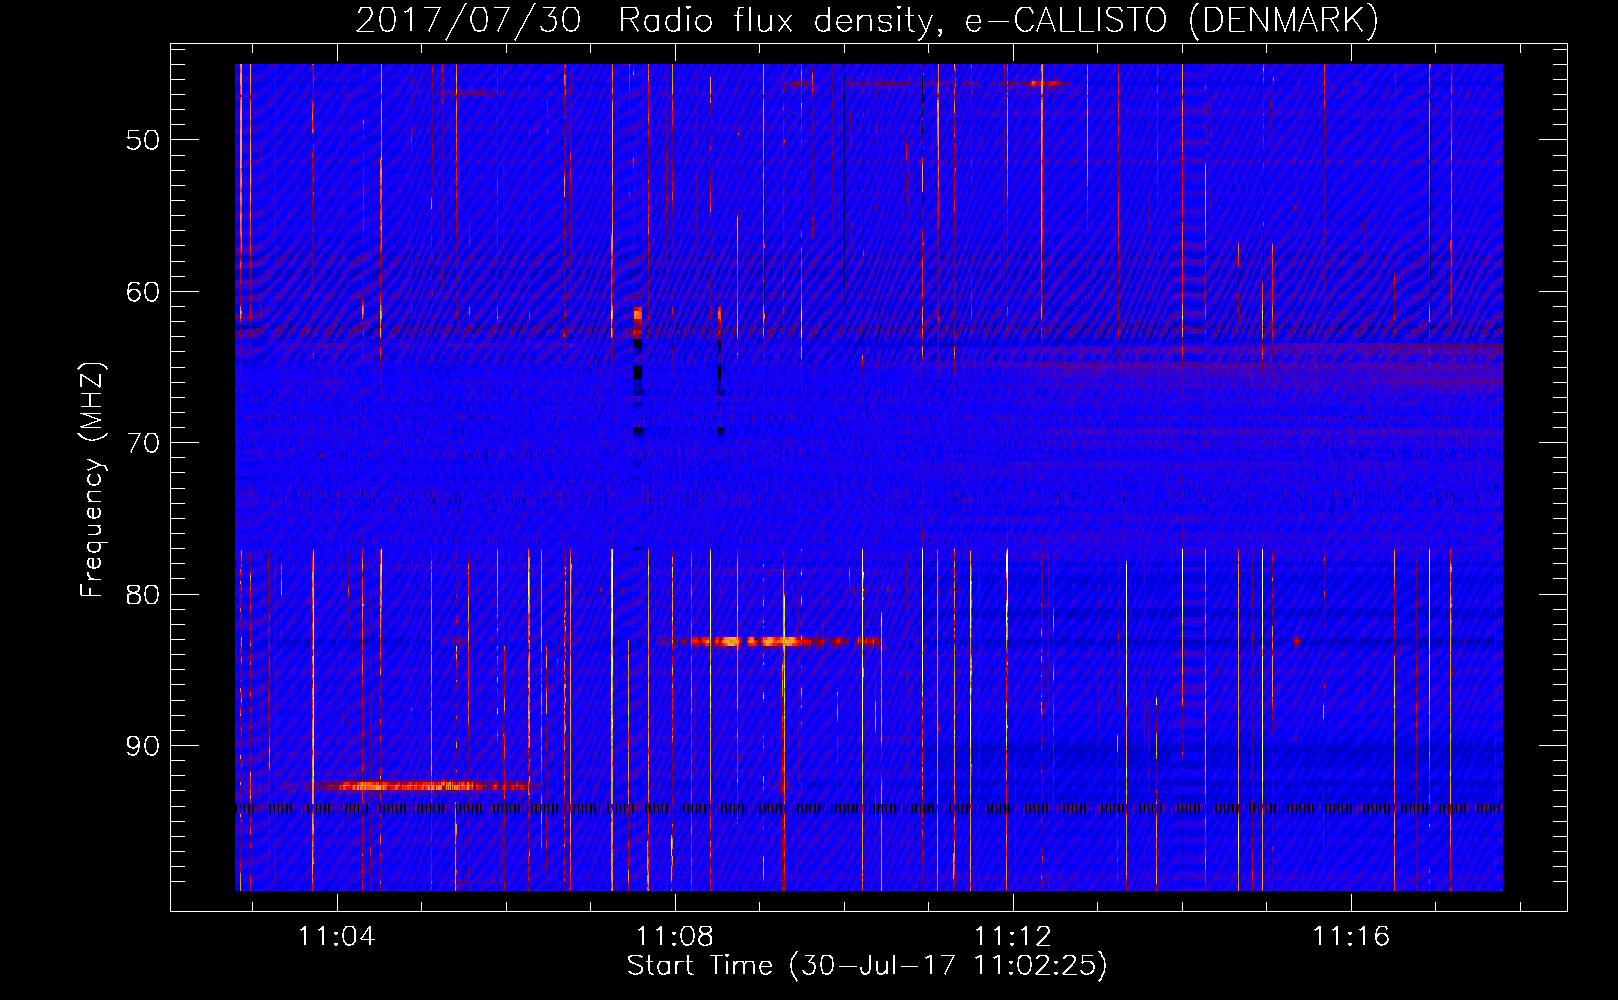The width and height of the screenshot is (1618, 1000).
Task: Click the '90' frequency tick label
Action: pos(143,747)
